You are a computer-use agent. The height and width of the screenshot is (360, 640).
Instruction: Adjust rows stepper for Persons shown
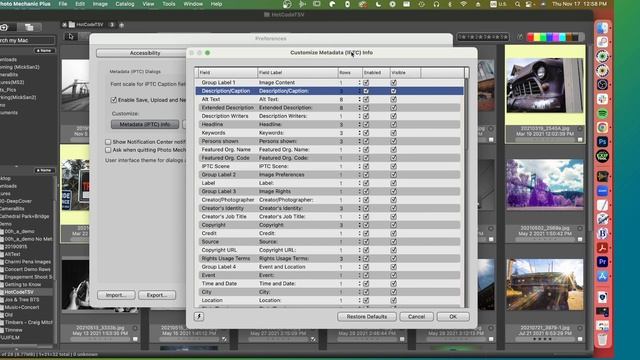point(360,141)
